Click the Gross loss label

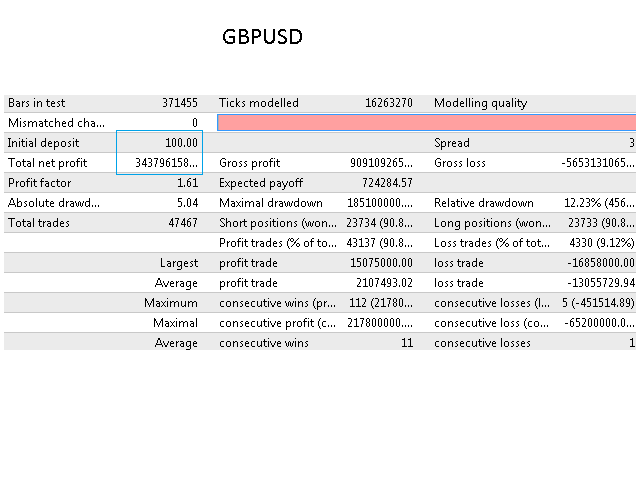coord(460,163)
